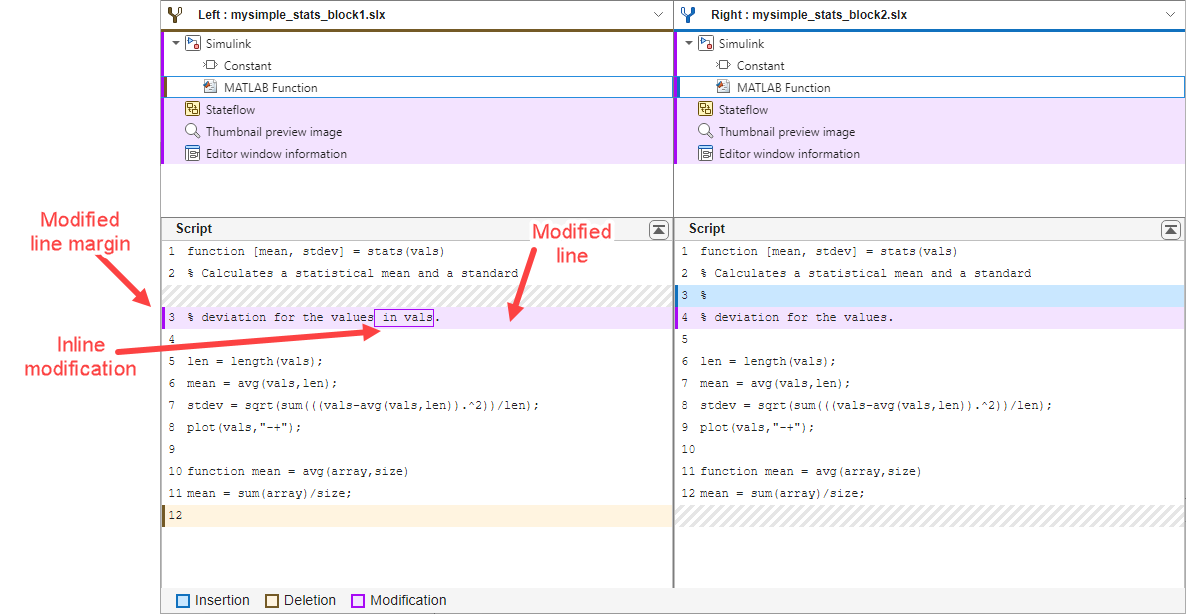Collapse the Simulink node in left tree
Screen dimensions: 1186x614
tap(176, 44)
